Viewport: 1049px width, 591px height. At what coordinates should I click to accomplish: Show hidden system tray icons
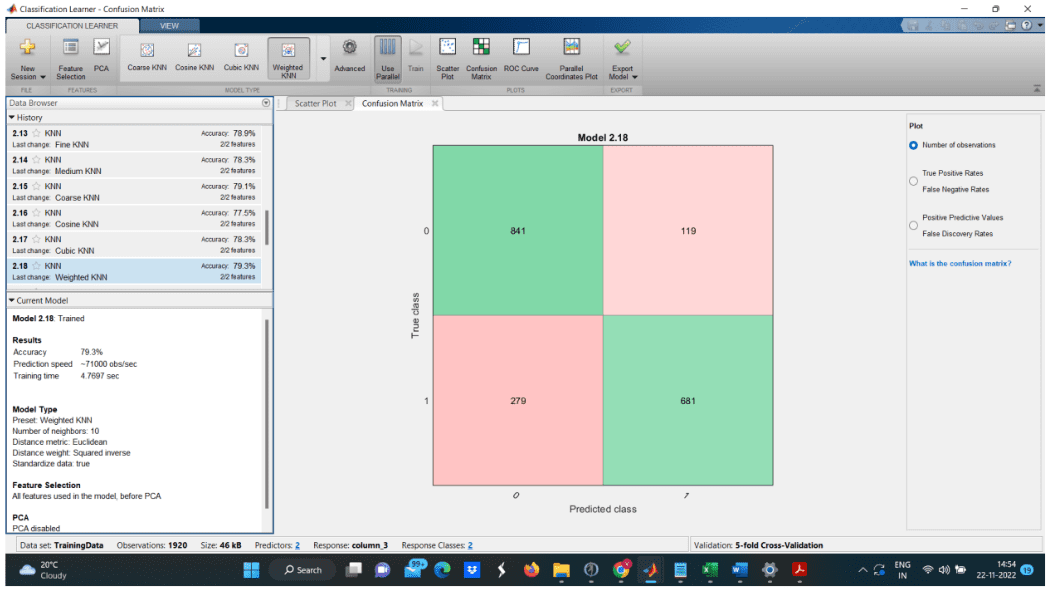pos(862,570)
